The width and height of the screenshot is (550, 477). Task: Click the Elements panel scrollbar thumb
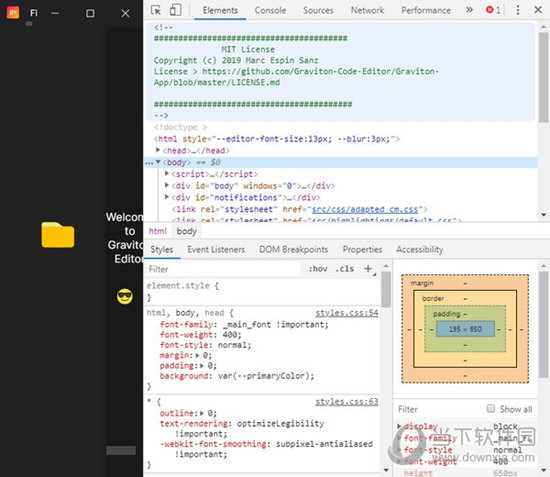(x=543, y=77)
